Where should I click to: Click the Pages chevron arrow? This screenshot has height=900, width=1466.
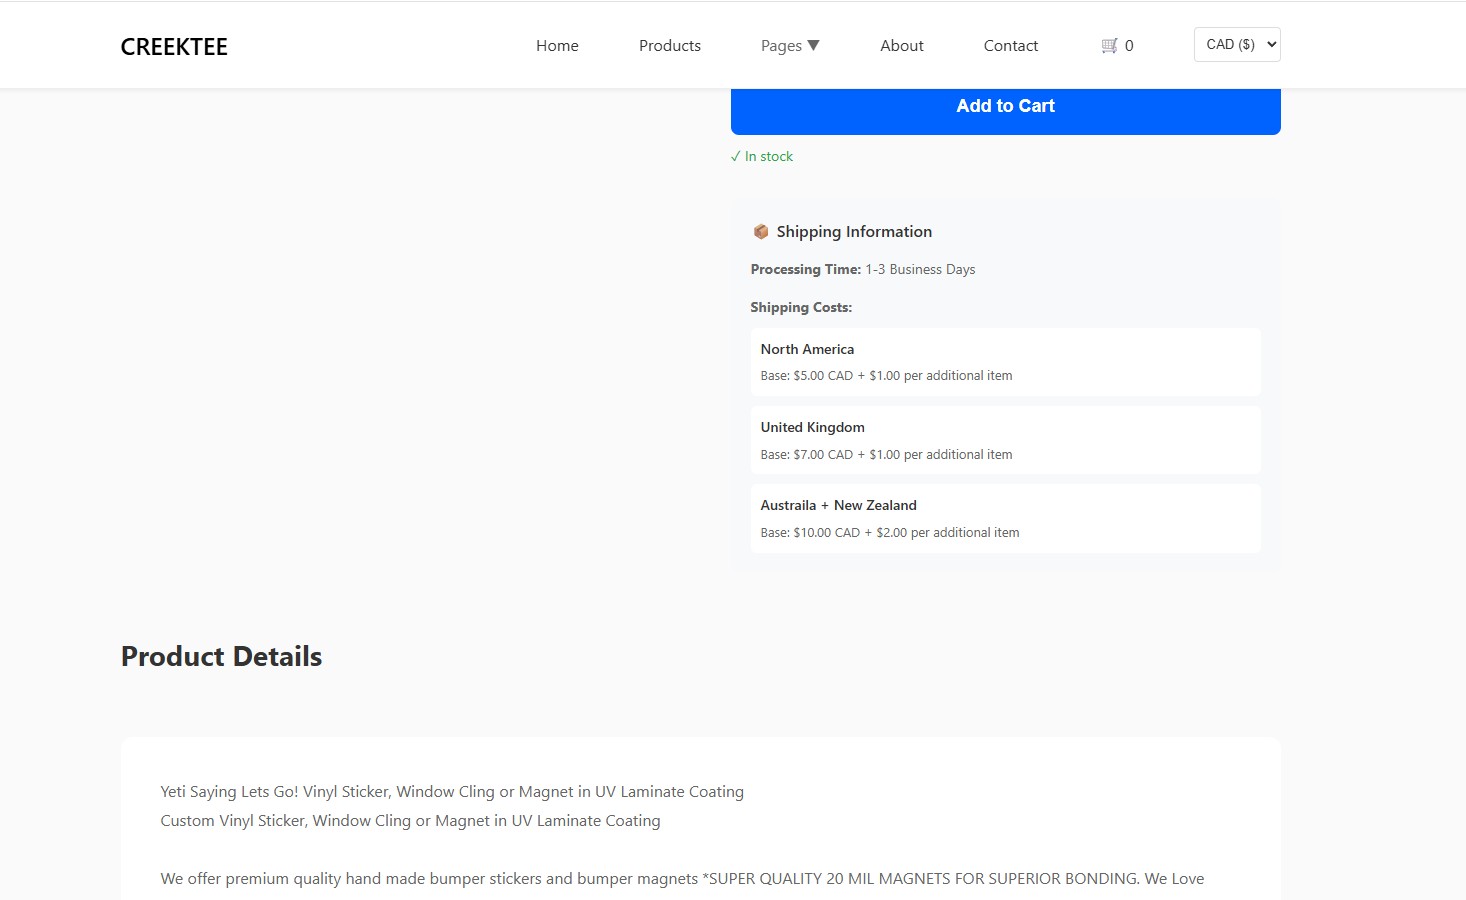coord(813,45)
